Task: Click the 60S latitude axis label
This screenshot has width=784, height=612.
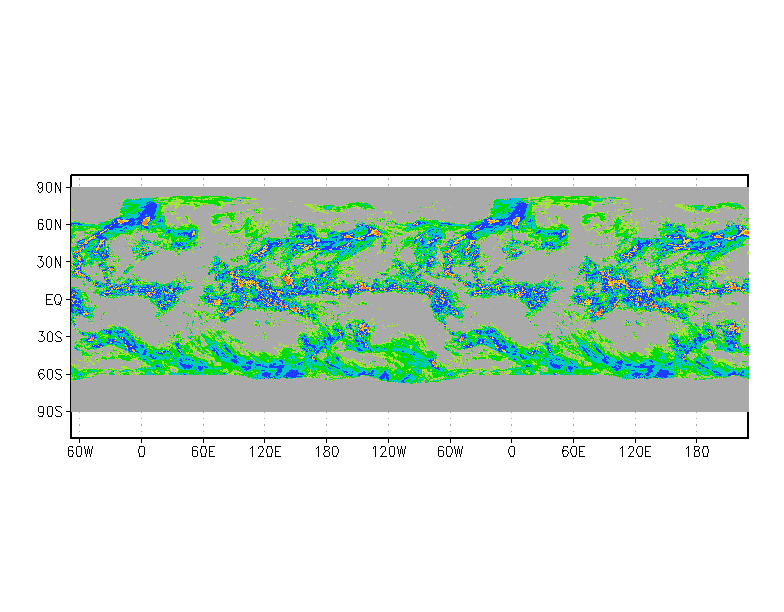Action: pyautogui.click(x=50, y=374)
